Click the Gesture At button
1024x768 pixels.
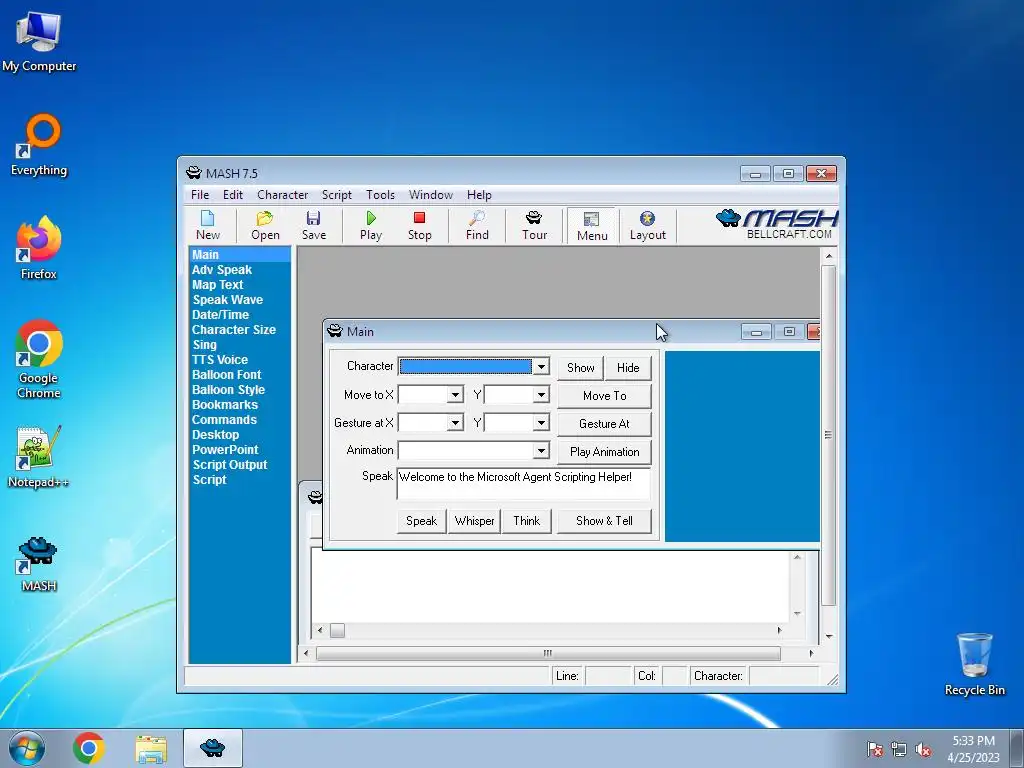[x=604, y=424]
